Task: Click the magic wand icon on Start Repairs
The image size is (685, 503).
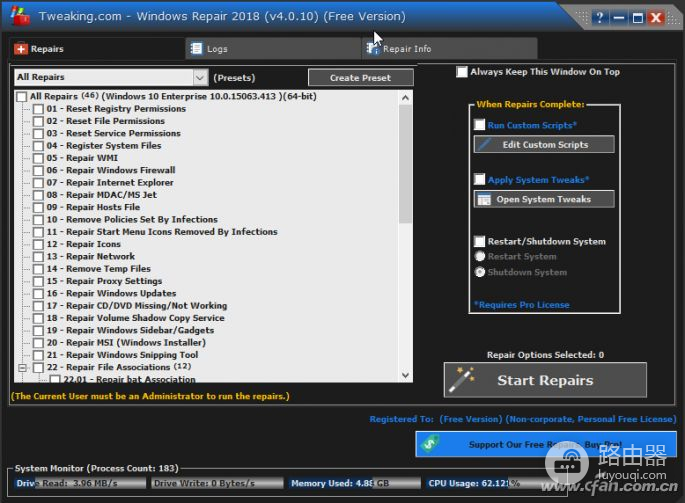Action: (x=463, y=380)
